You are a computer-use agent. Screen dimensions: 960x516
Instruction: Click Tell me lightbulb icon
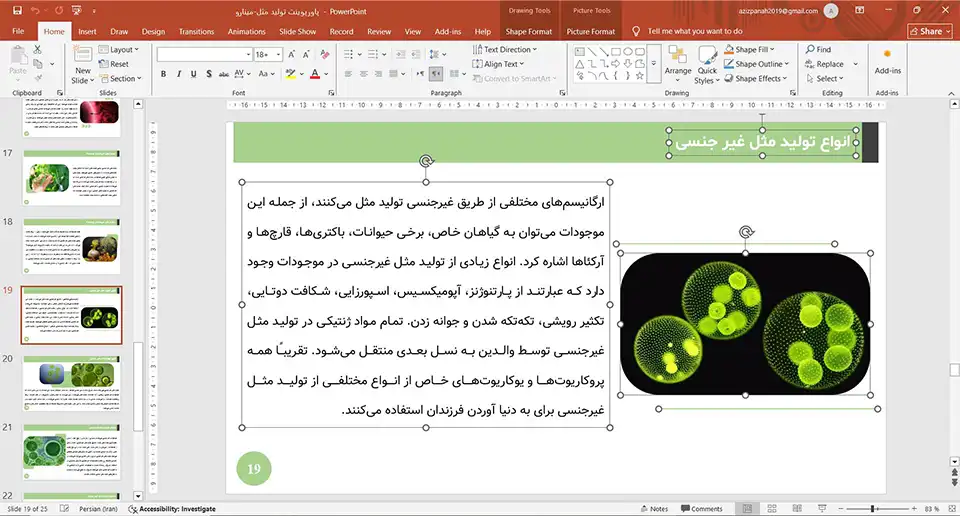tap(636, 31)
